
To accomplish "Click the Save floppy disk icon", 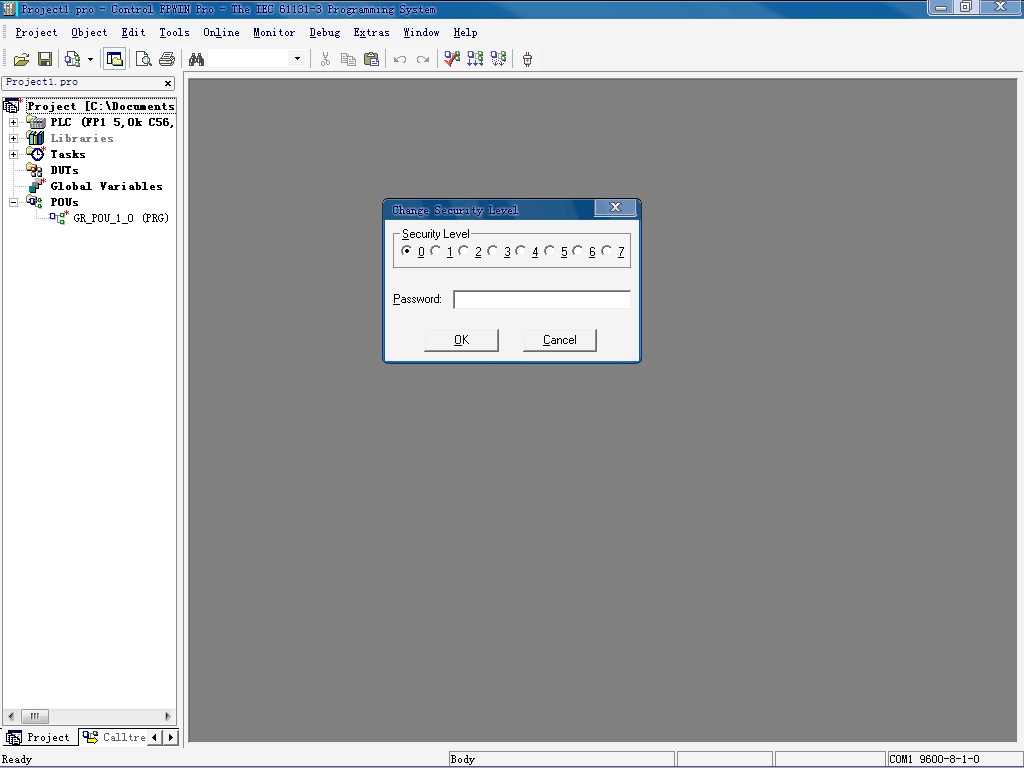I will [x=45, y=60].
